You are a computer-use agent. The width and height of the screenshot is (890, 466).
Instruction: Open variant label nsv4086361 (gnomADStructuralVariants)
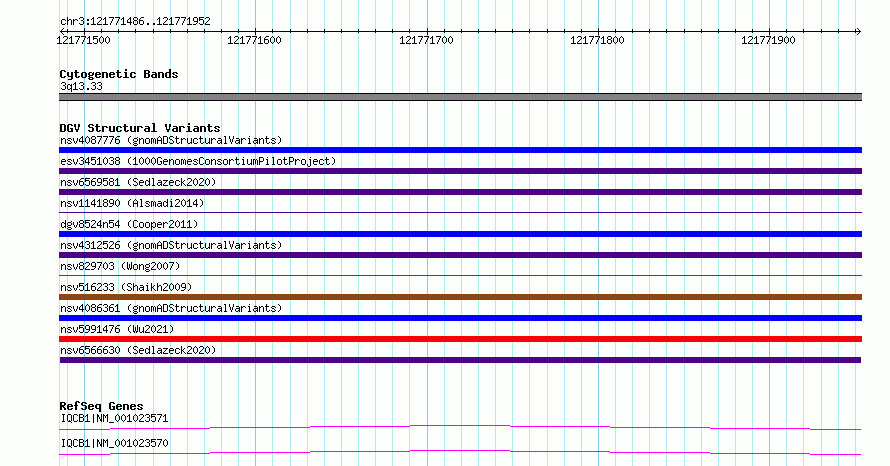point(171,308)
